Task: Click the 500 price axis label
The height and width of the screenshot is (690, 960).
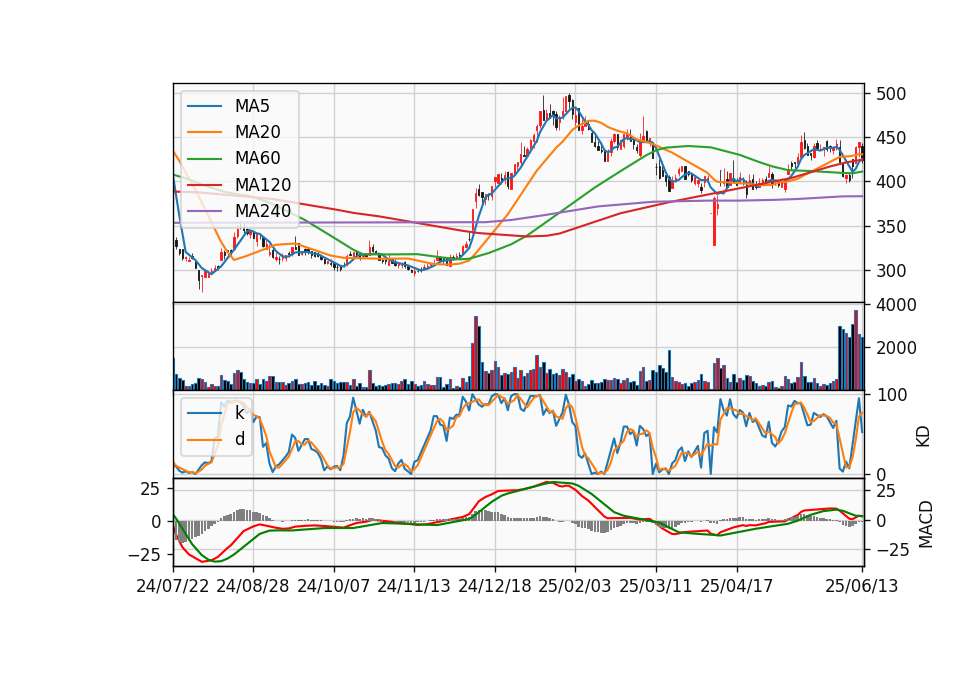Action: pos(891,94)
